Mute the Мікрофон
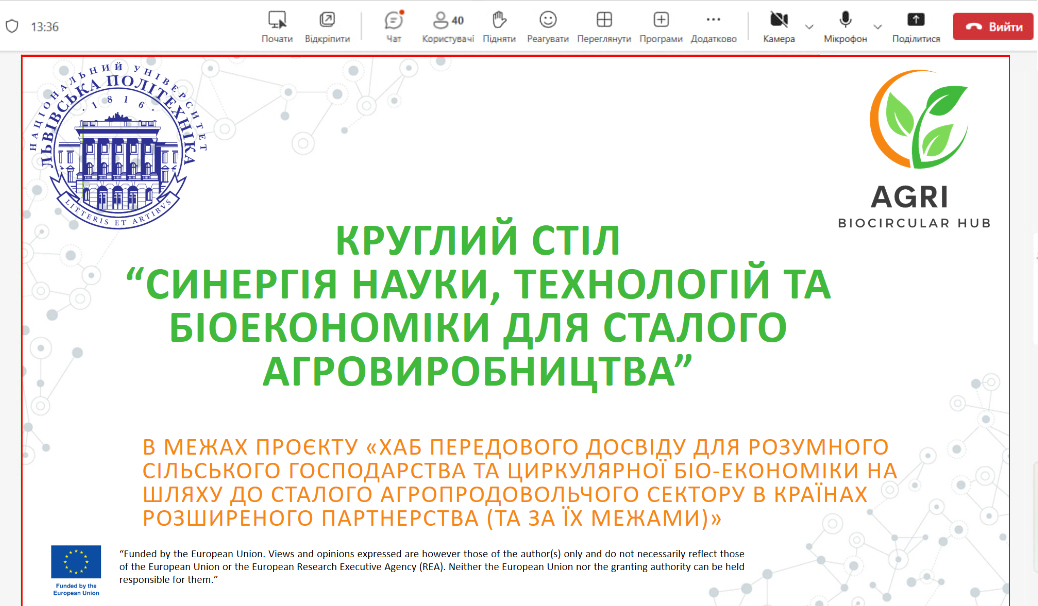The image size is (1038, 606). tap(845, 21)
